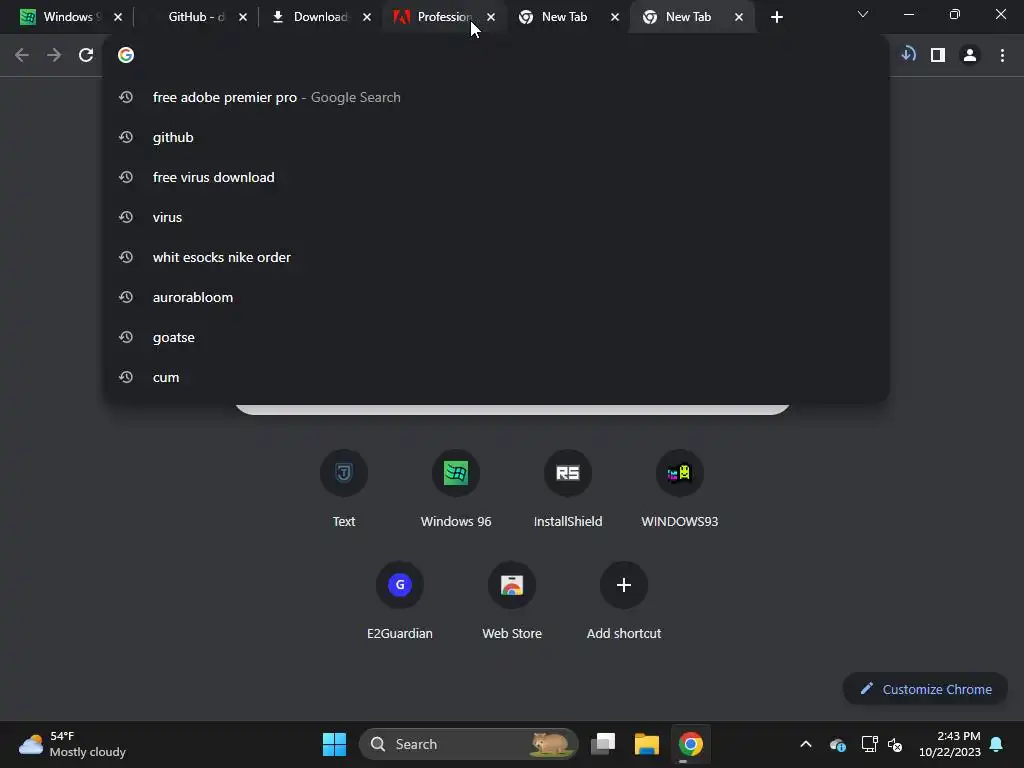Close the first New Tab
This screenshot has height=768, width=1024.
[615, 18]
